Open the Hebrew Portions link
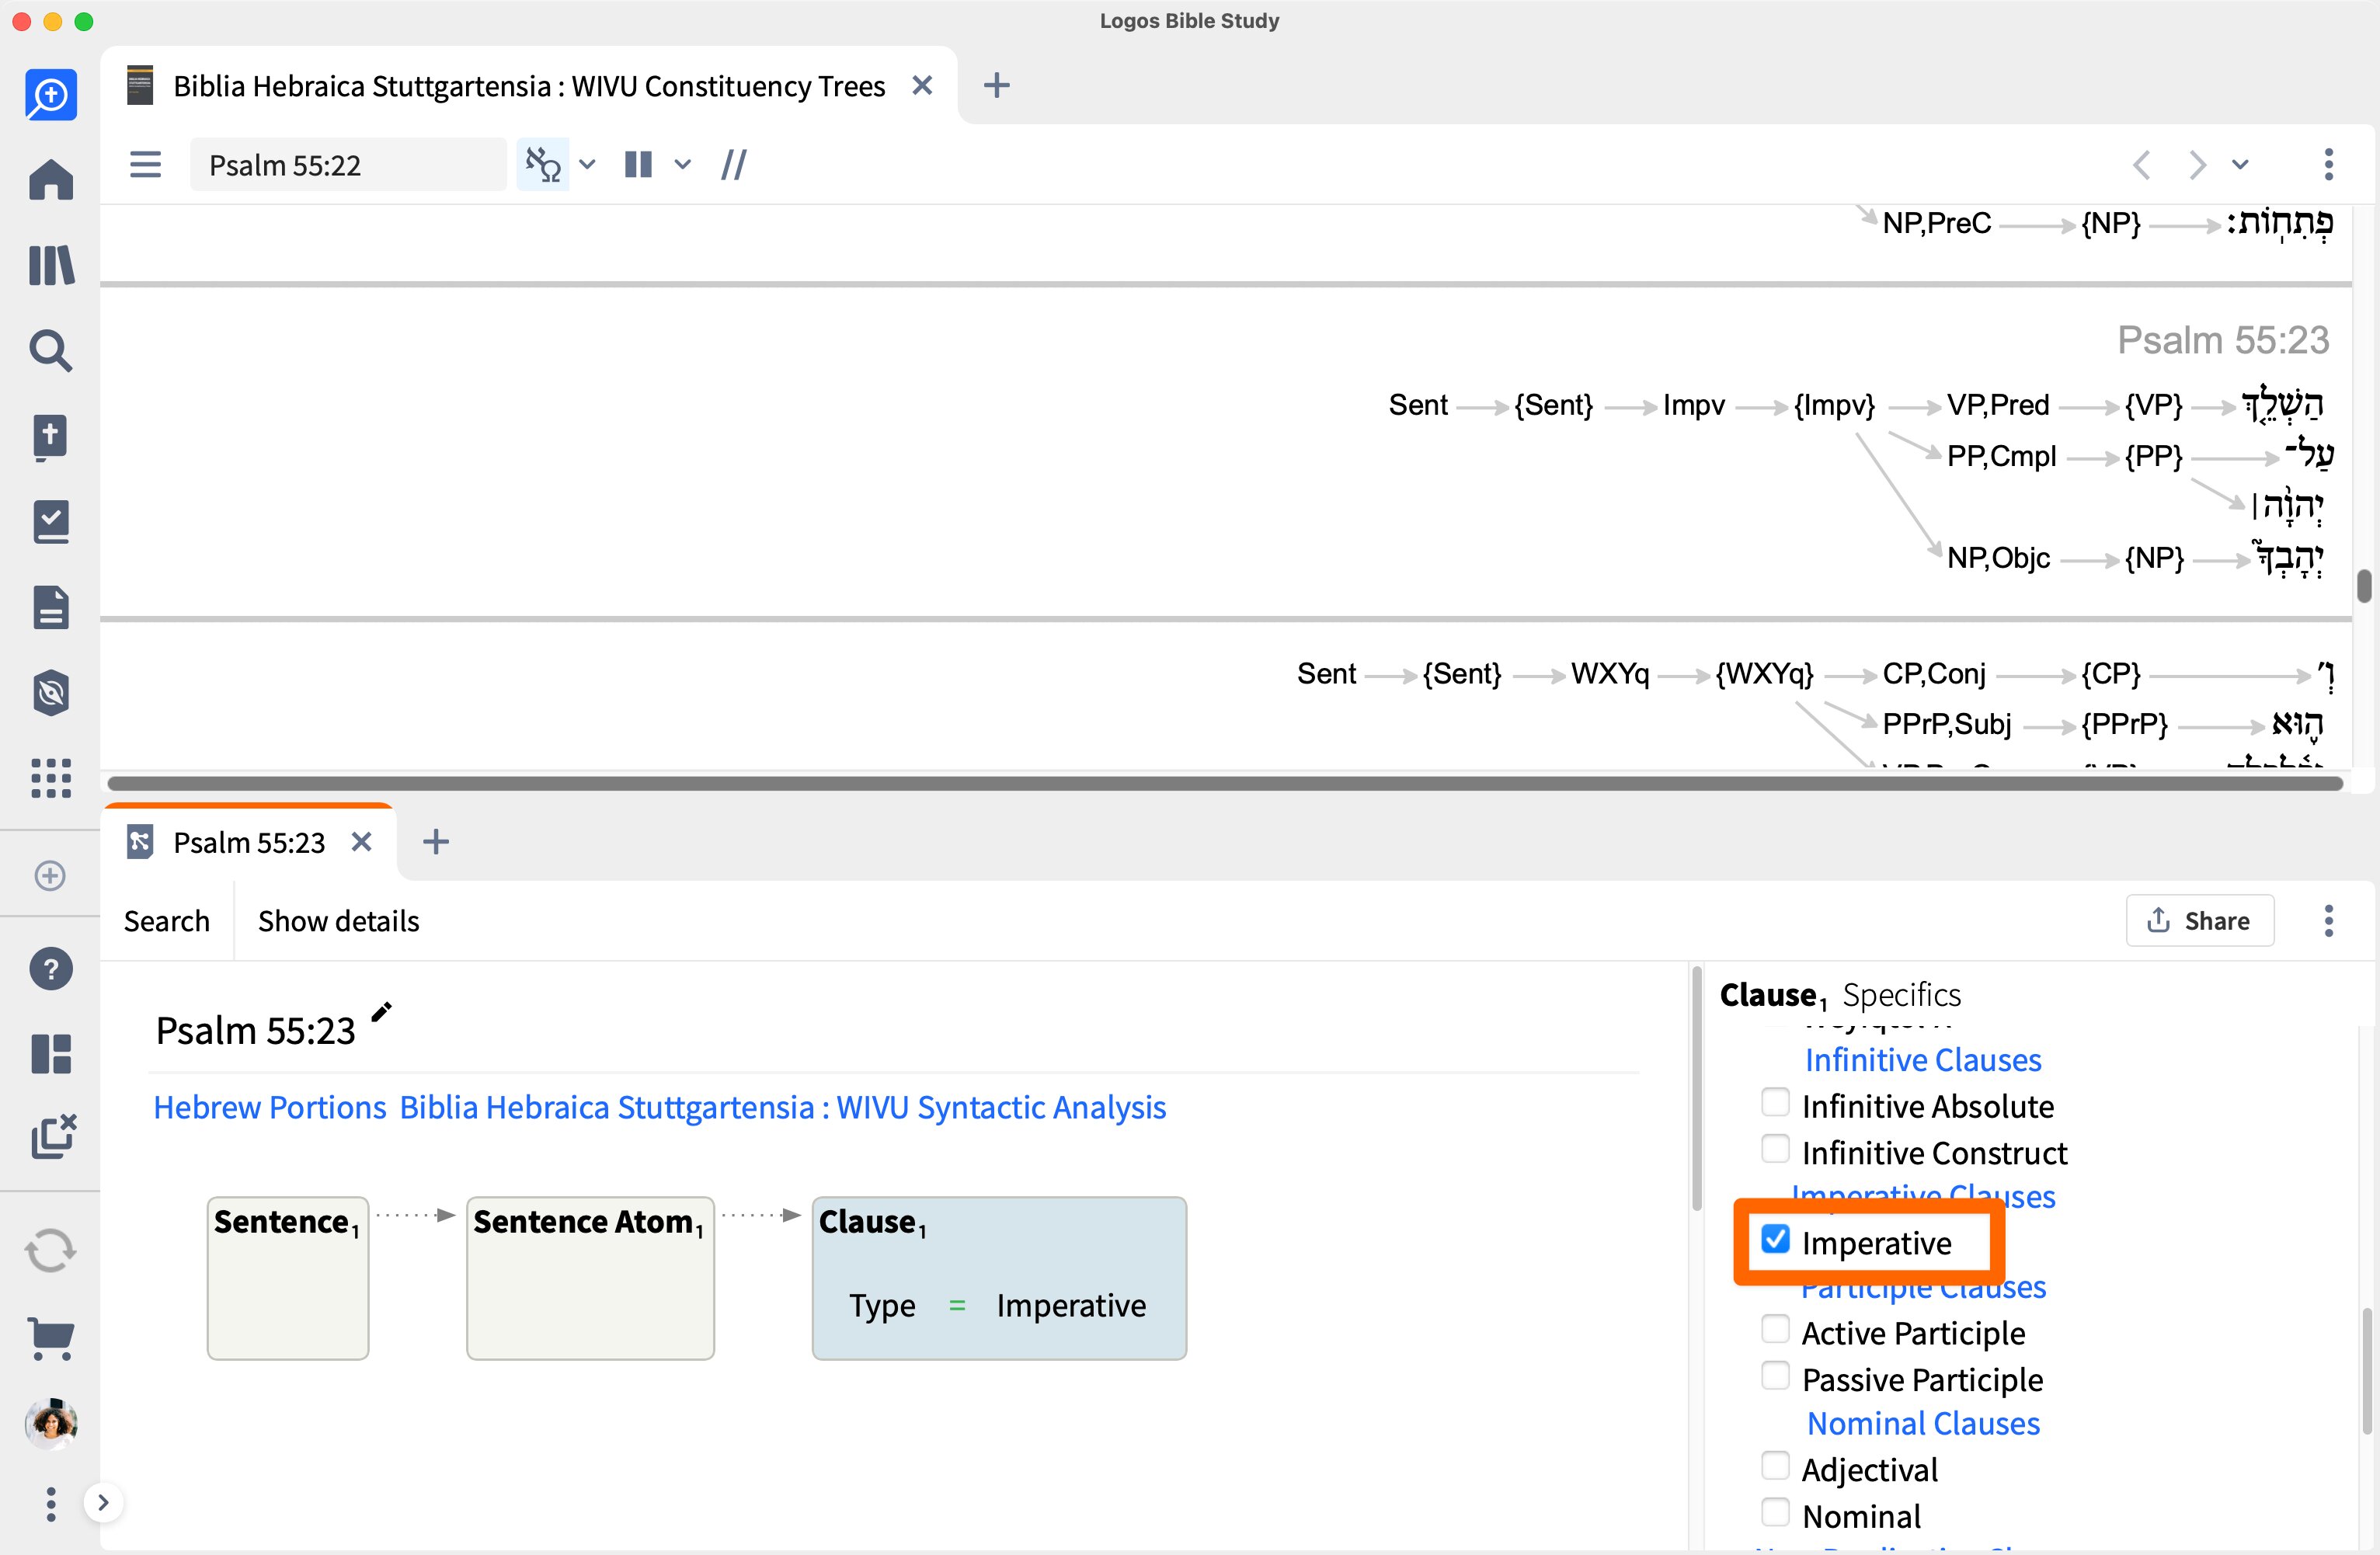 [x=270, y=1108]
